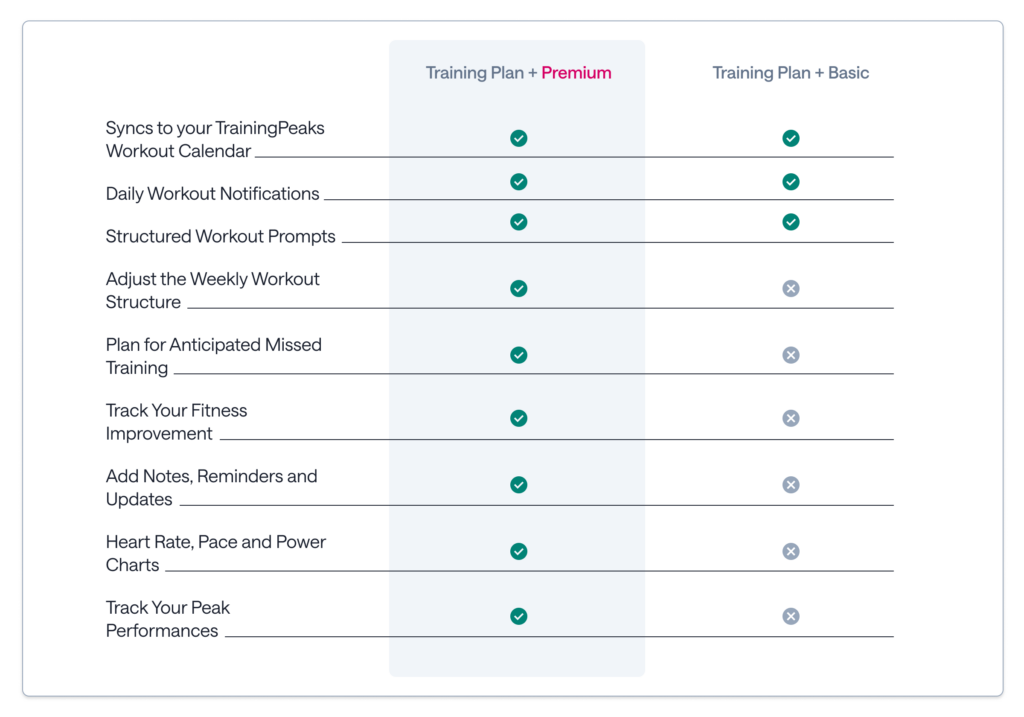Screen dimensions: 1024x717
Task: Click Premium checkmark for Structured Workout Prompts
Action: 518,222
